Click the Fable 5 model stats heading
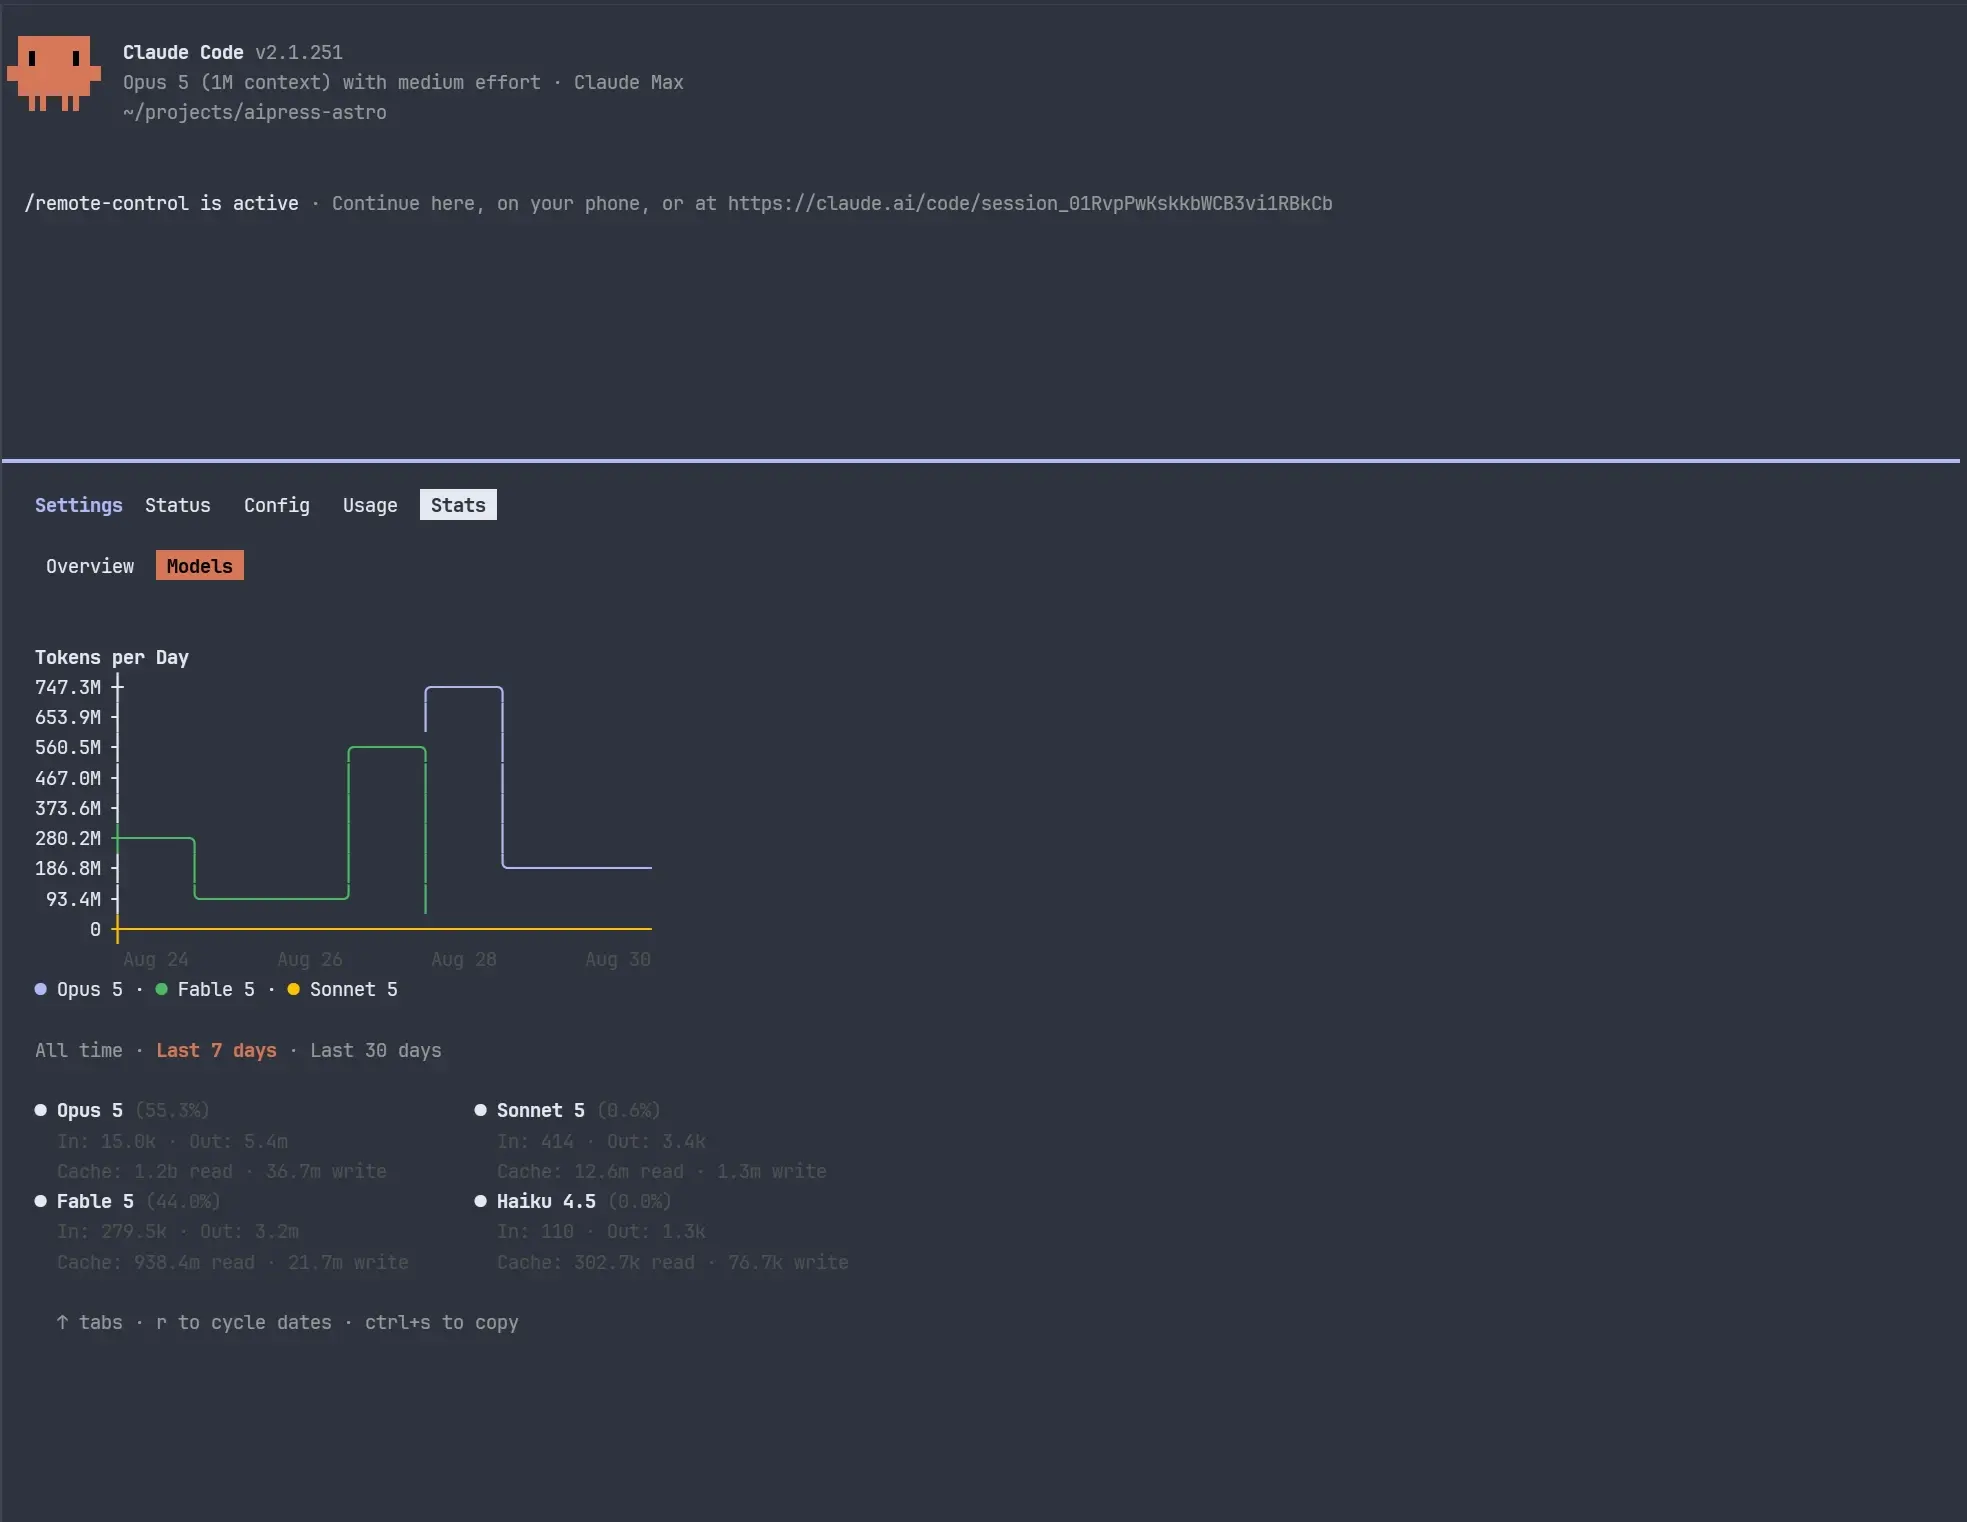 point(95,1201)
